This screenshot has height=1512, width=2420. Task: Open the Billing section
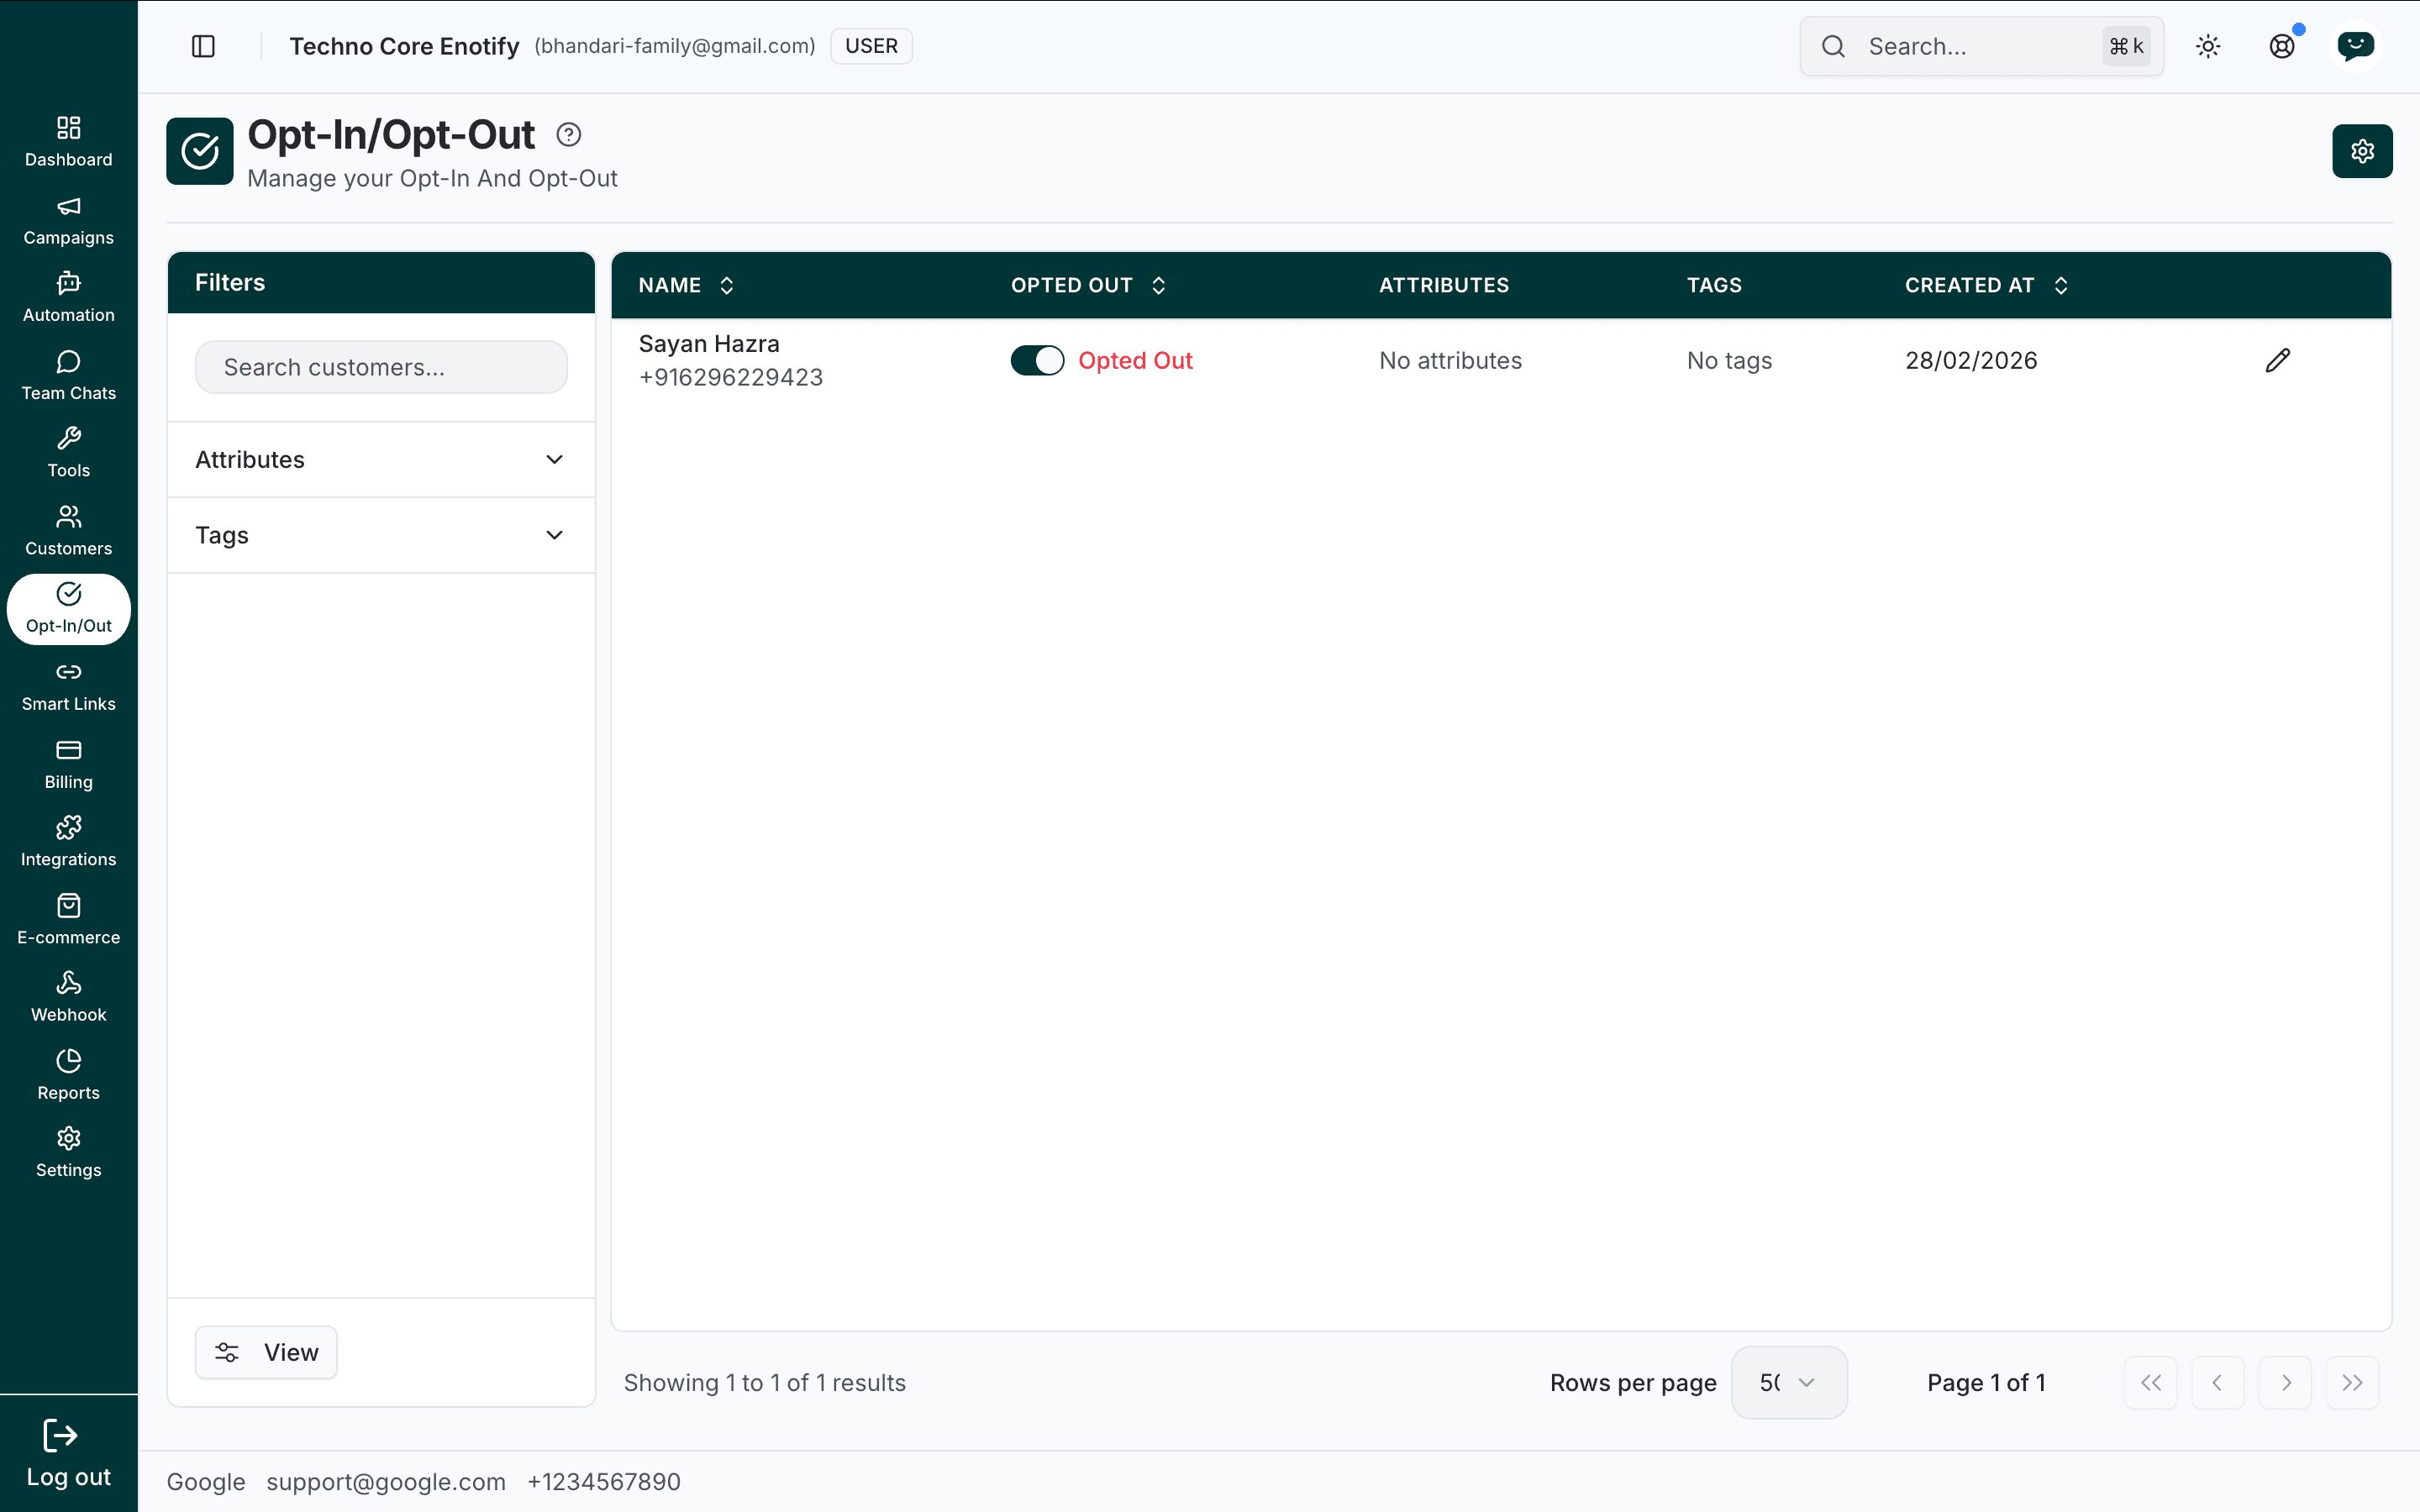68,765
